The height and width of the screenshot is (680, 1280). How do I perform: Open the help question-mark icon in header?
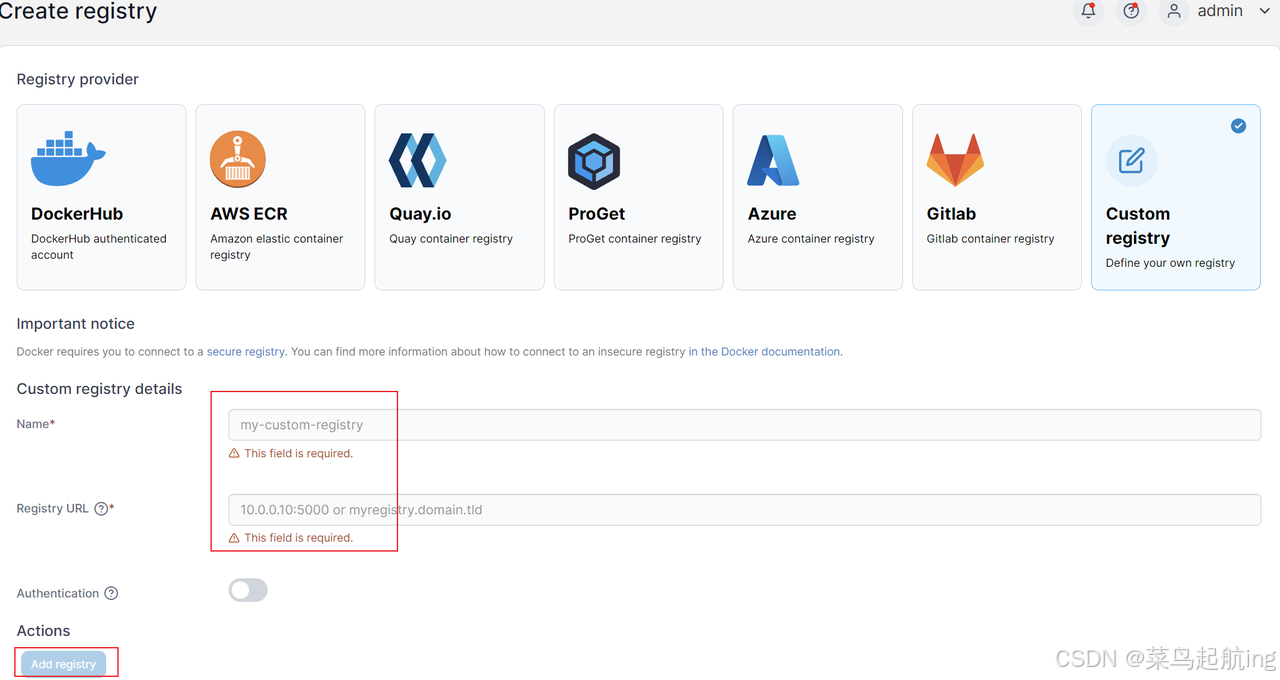1131,11
